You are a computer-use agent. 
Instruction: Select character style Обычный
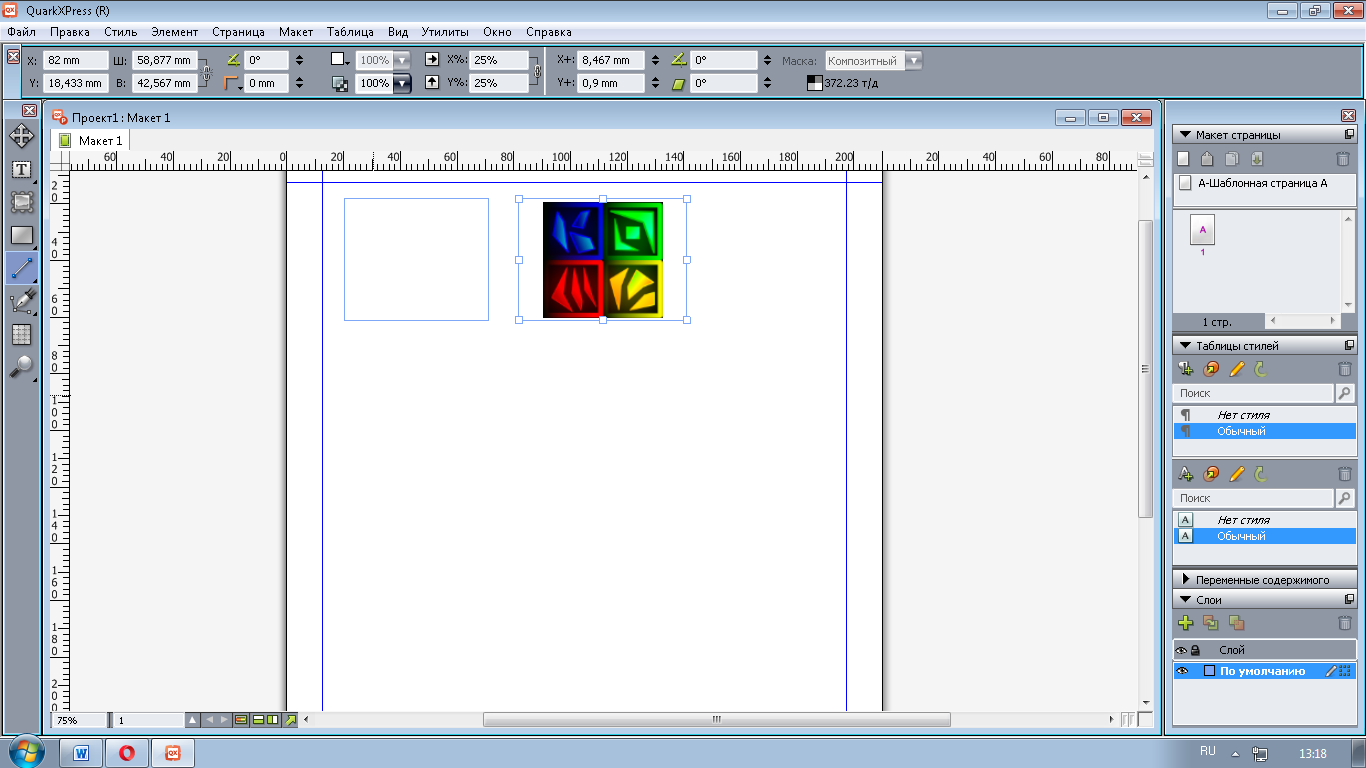click(x=1264, y=536)
